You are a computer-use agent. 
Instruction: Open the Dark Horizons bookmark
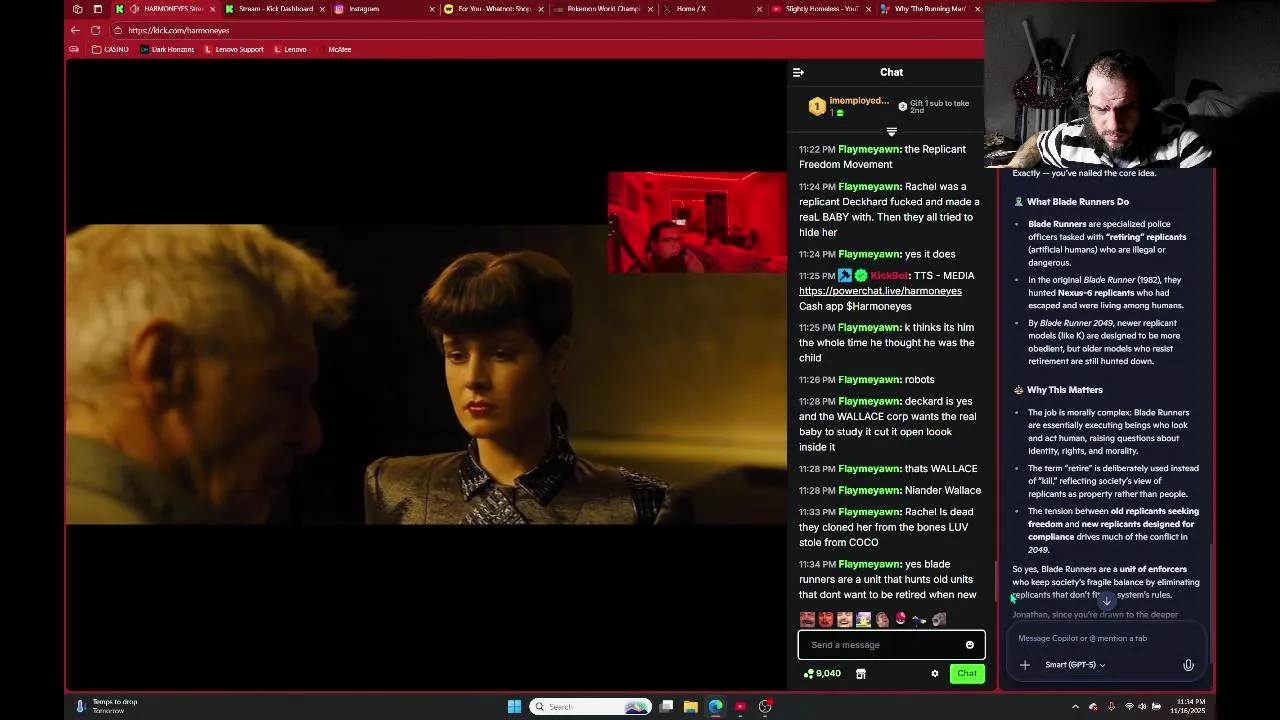point(167,49)
